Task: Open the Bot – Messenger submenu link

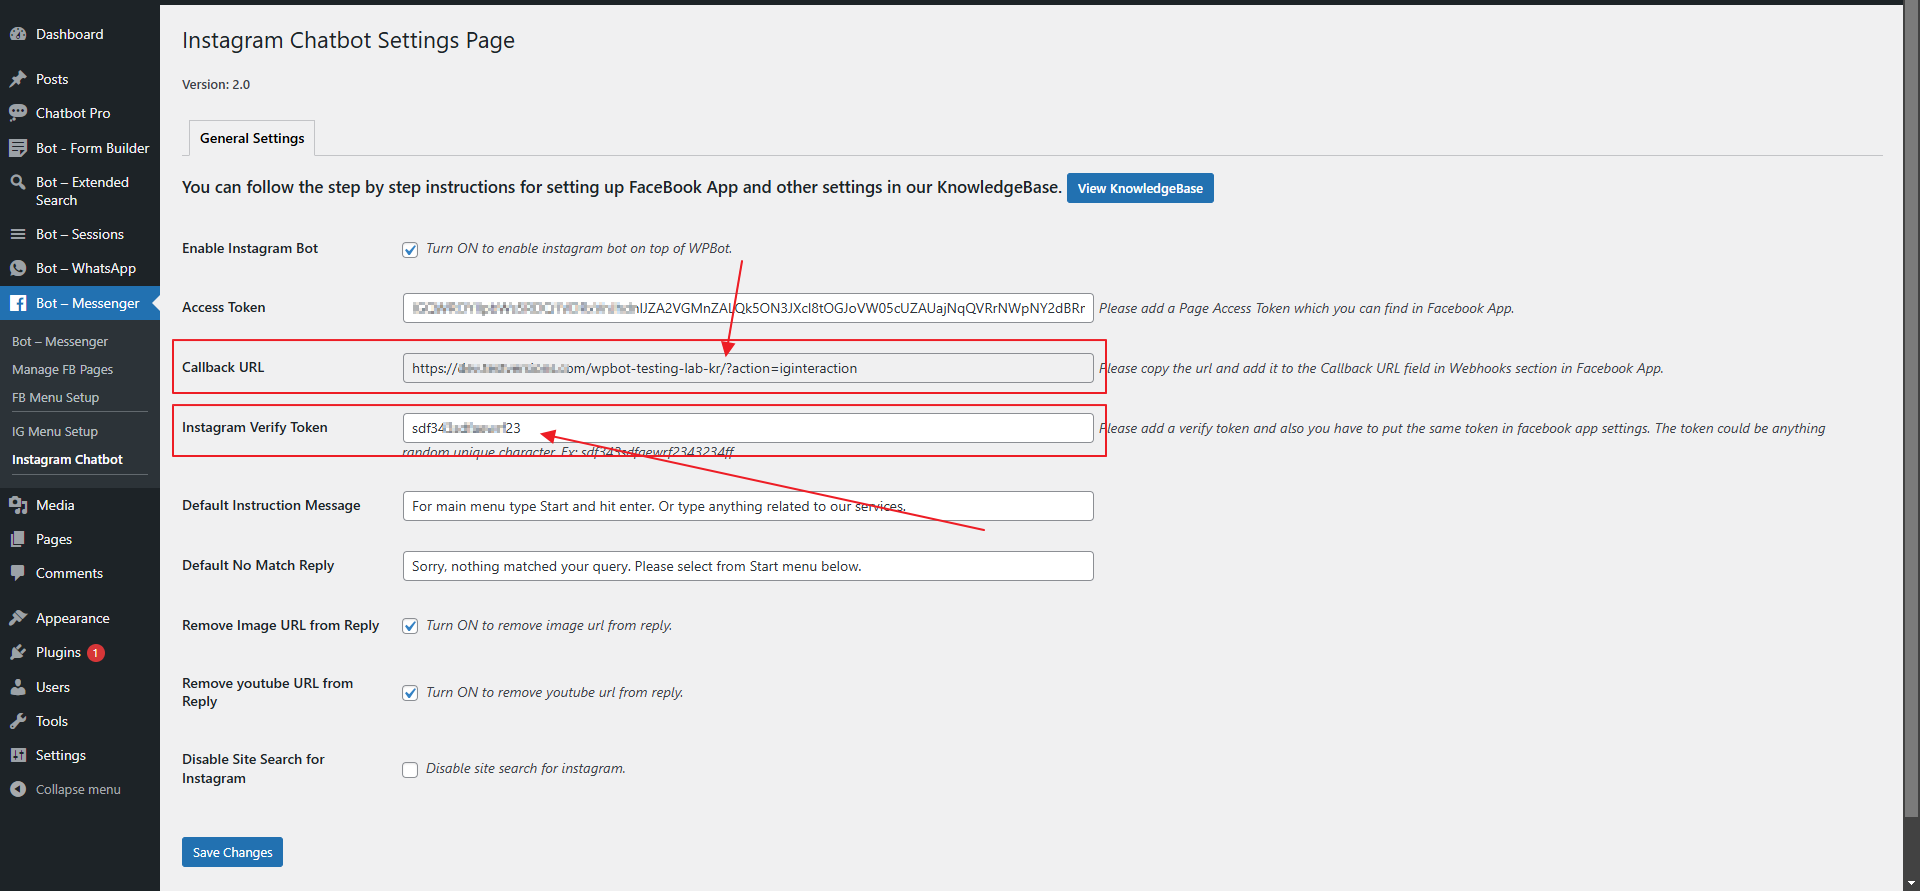Action: coord(60,341)
